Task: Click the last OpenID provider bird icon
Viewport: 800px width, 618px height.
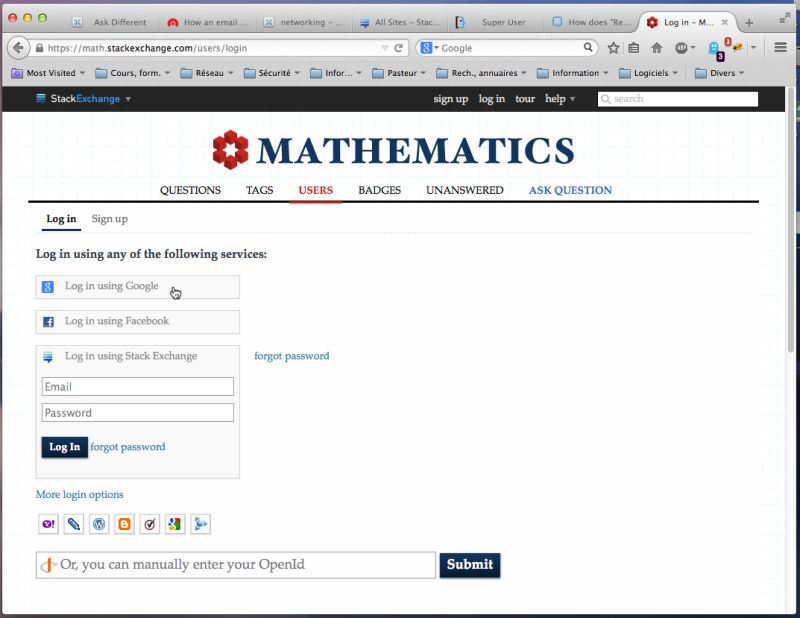Action: [200, 524]
